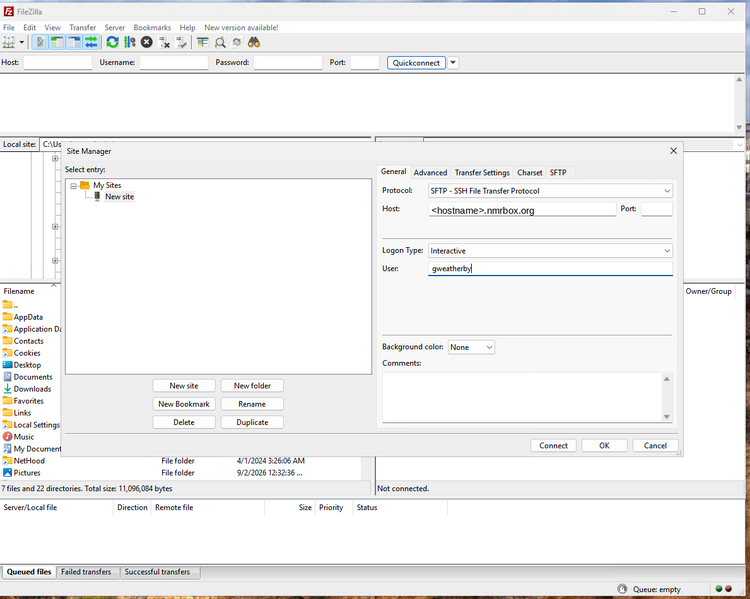Toggle directory comparison magnifier icon
Screen dimensions: 750x599
(220, 43)
